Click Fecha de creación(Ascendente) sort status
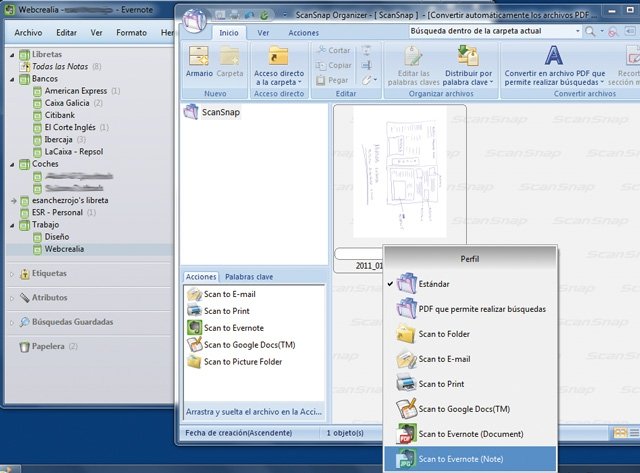The image size is (640, 473). (238, 433)
